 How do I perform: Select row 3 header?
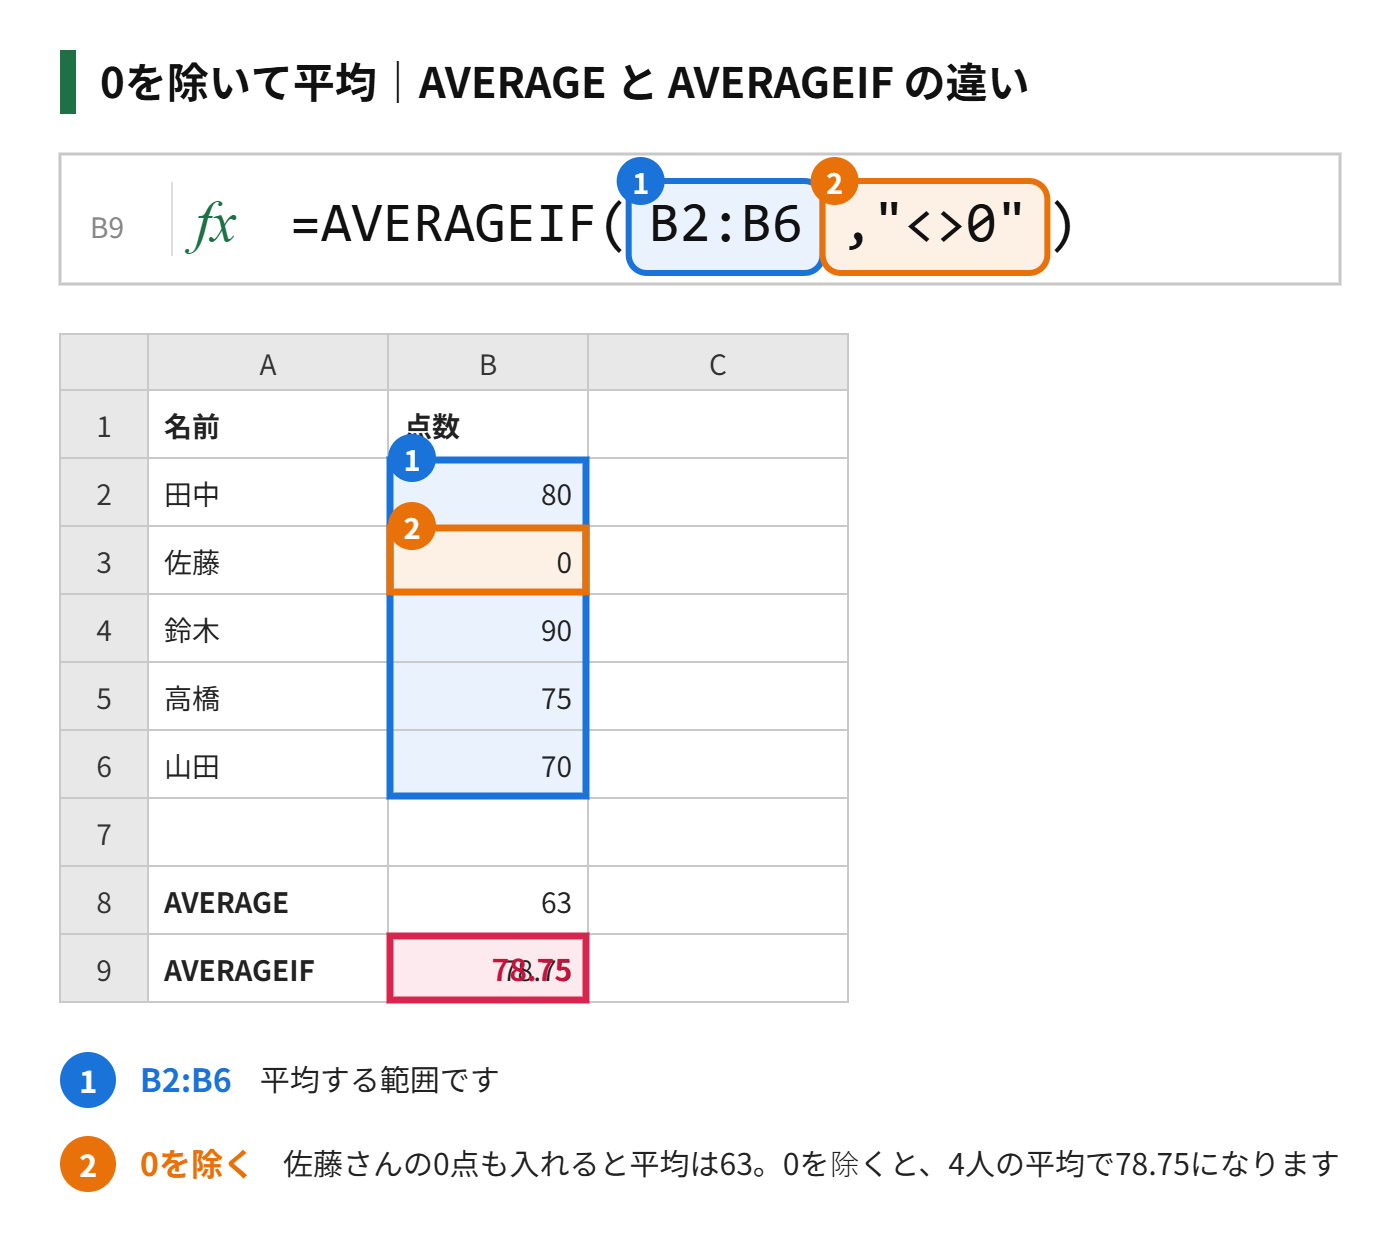104,561
